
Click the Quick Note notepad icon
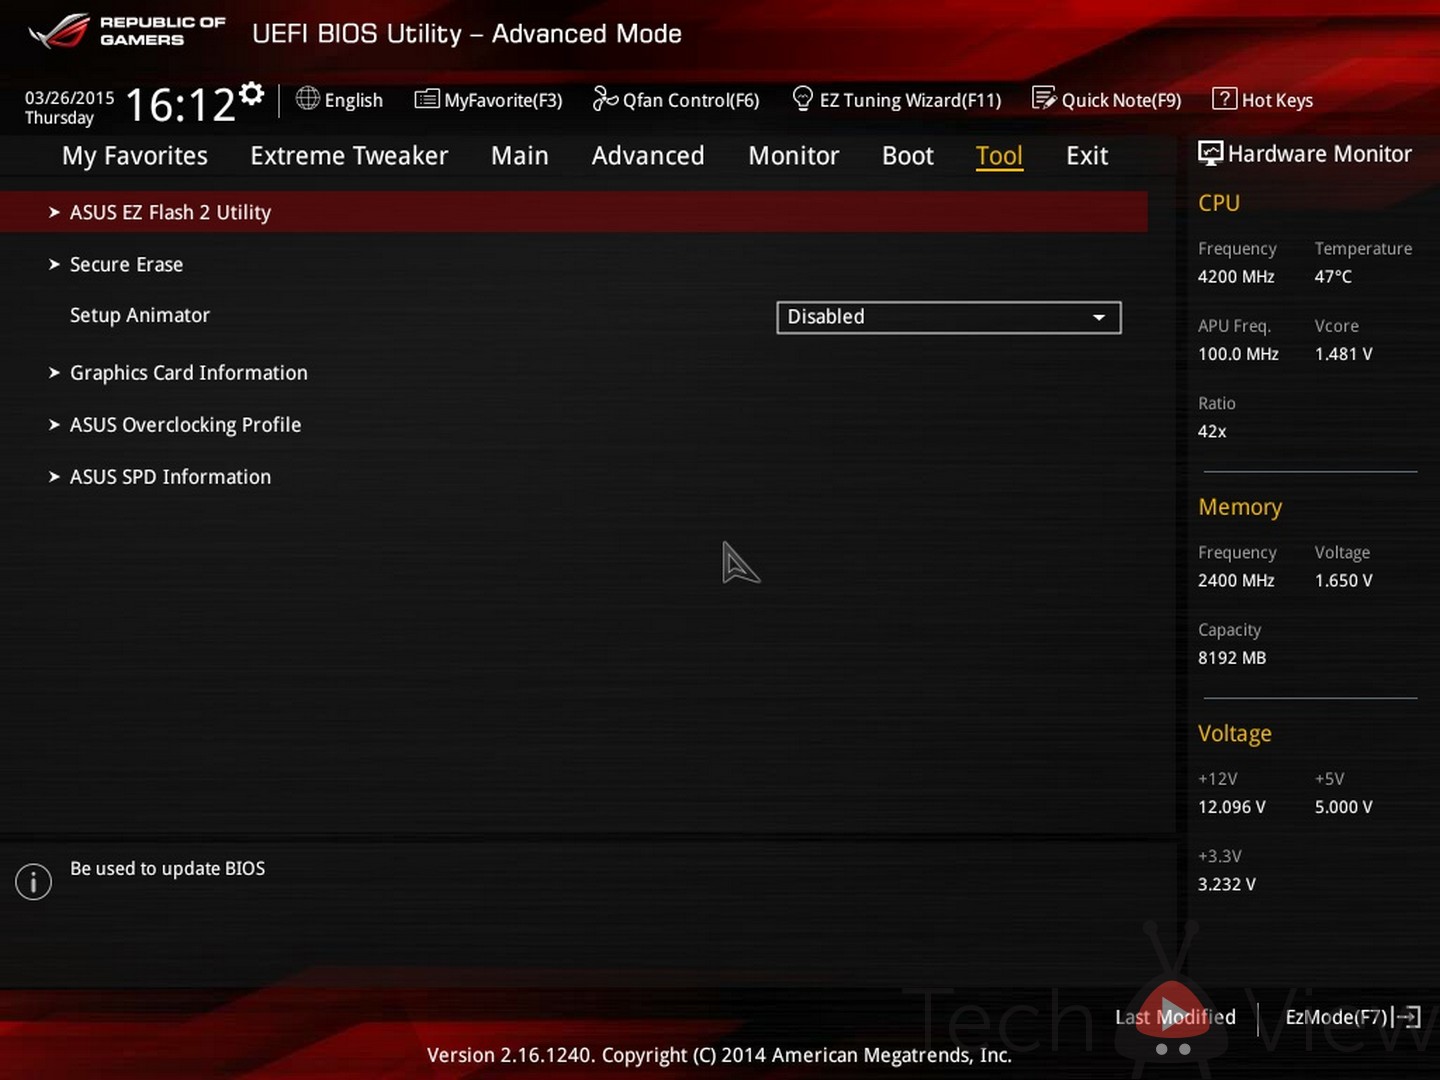1044,98
